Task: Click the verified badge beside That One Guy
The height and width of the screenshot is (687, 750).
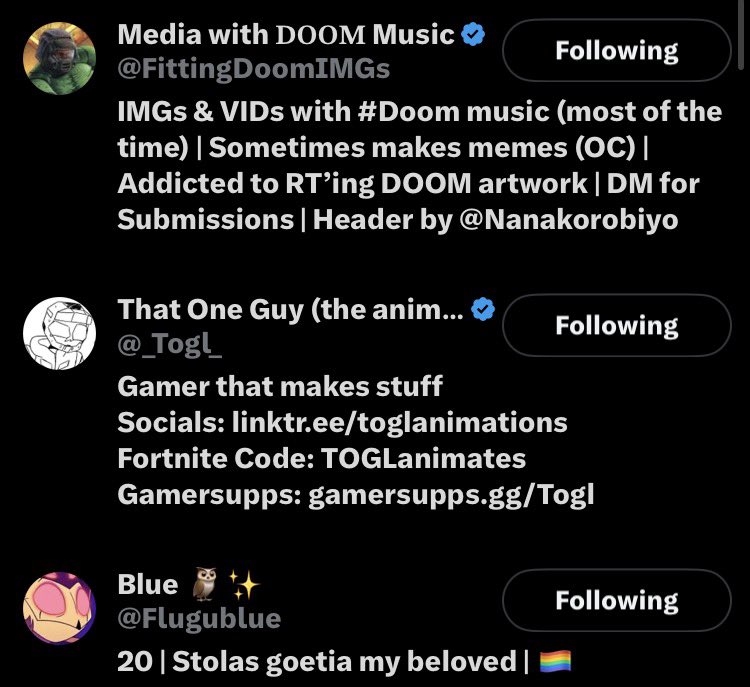Action: pyautogui.click(x=483, y=309)
